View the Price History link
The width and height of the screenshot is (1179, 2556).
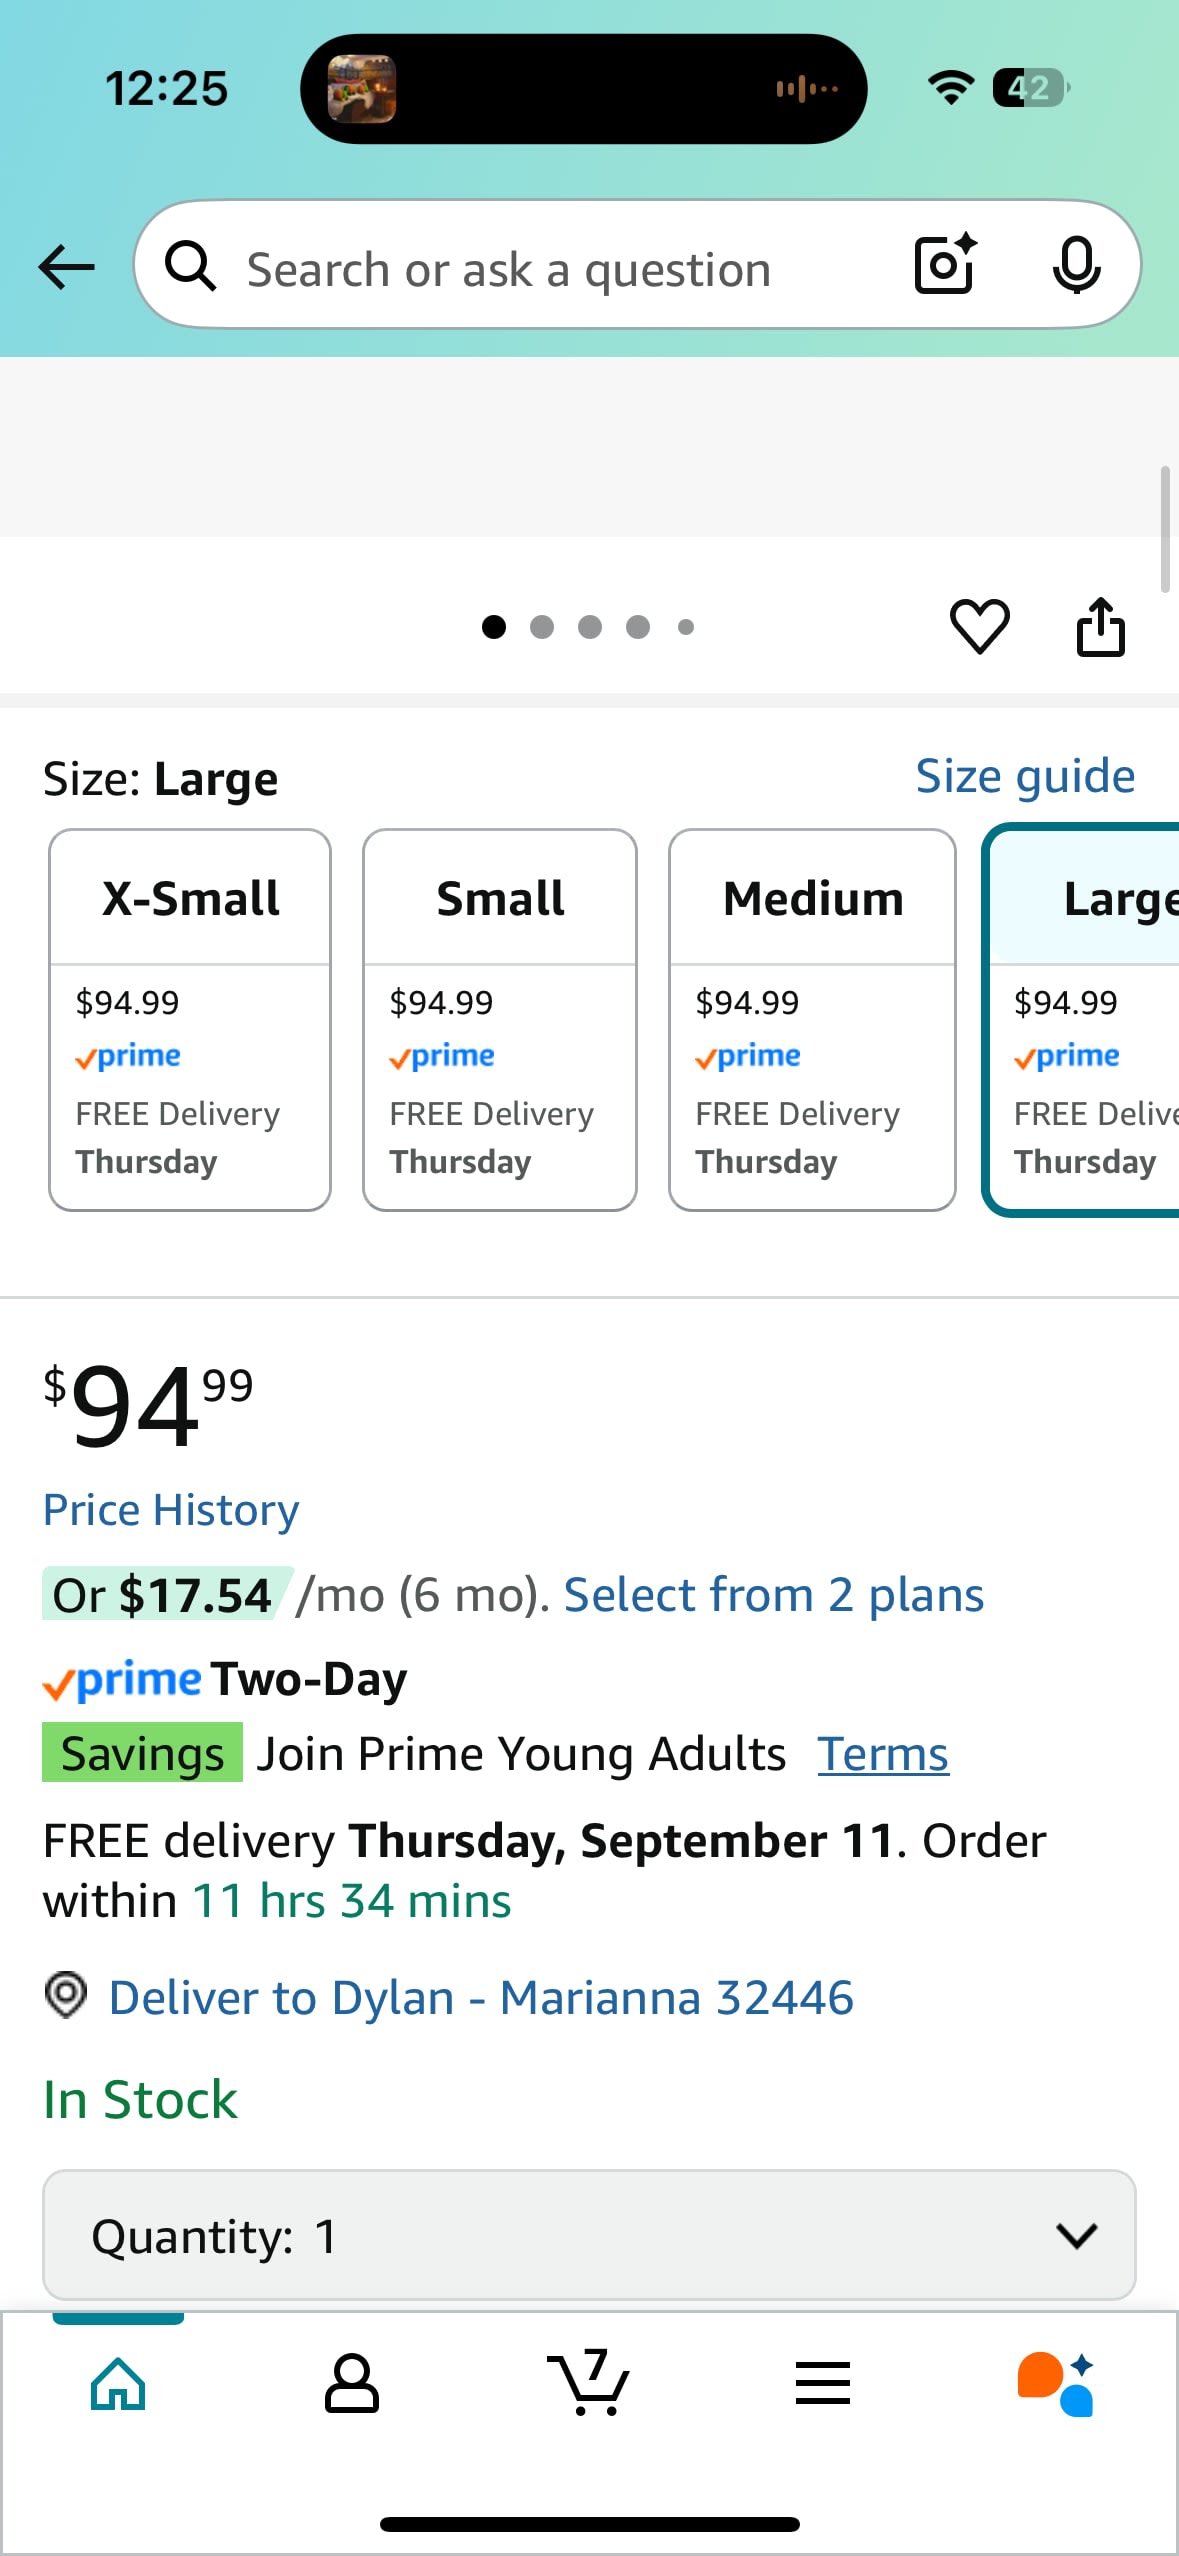coord(171,1510)
